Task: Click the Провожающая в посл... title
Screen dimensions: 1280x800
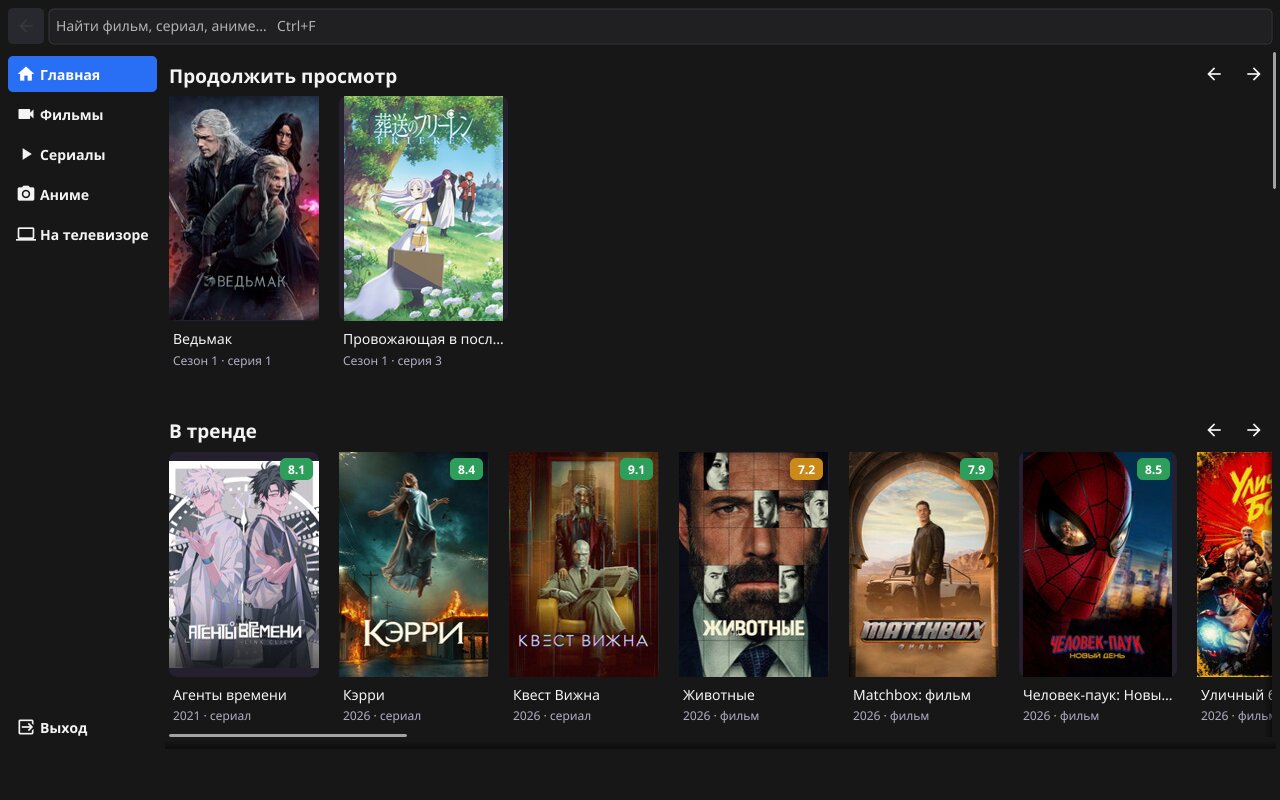Action: click(x=423, y=339)
